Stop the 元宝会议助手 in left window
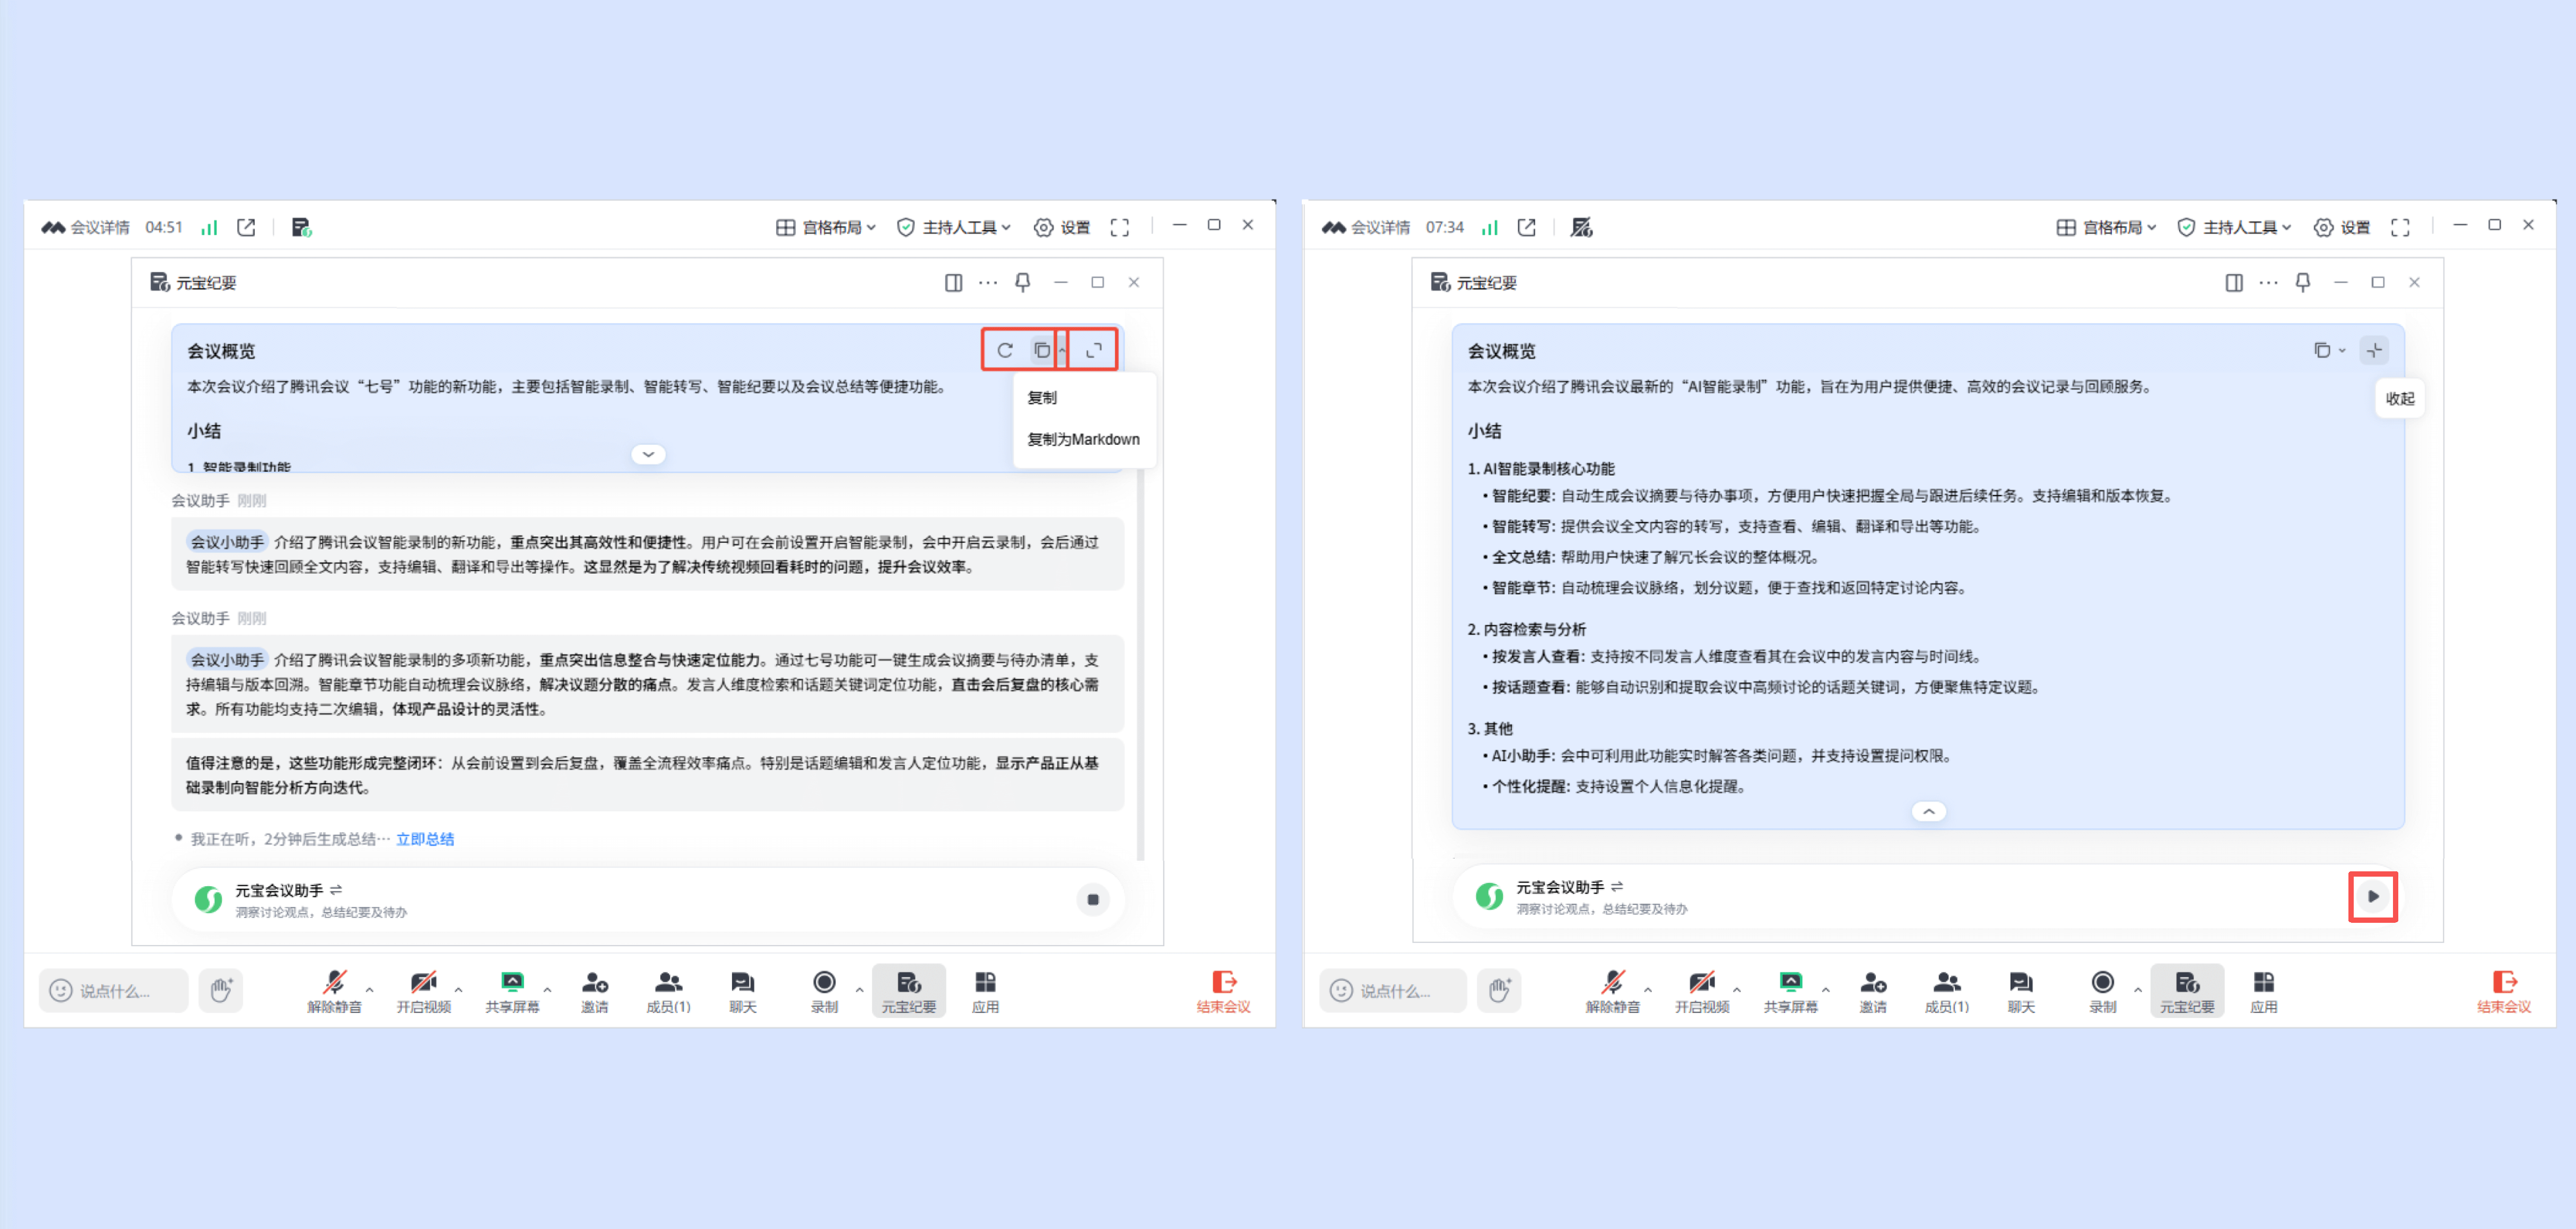Image resolution: width=2576 pixels, height=1229 pixels. click(x=1092, y=899)
